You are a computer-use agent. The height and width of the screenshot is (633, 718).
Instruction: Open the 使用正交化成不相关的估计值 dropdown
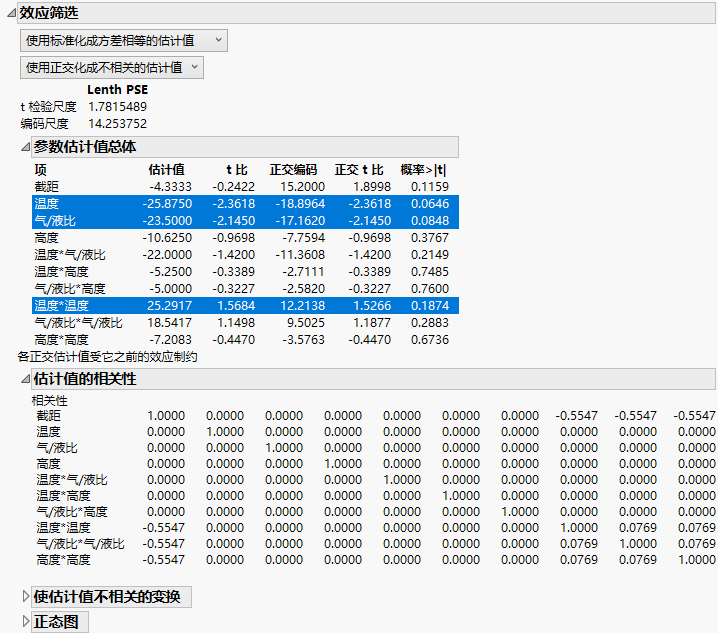(x=112, y=68)
